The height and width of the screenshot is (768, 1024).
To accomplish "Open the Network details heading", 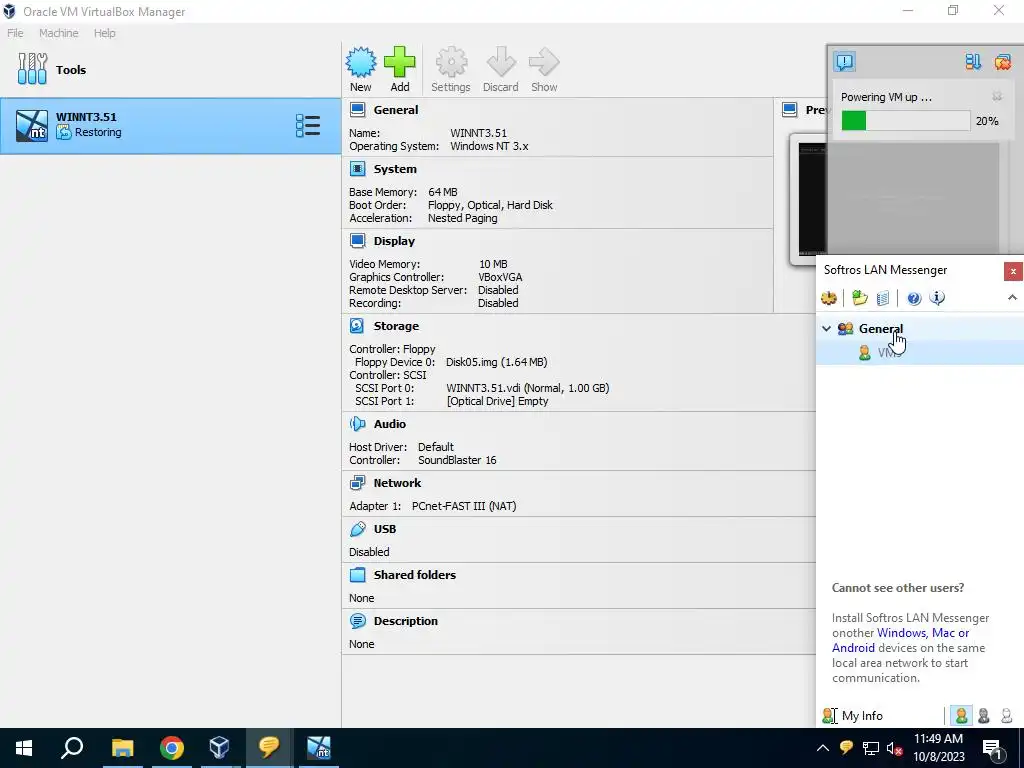I will point(397,483).
